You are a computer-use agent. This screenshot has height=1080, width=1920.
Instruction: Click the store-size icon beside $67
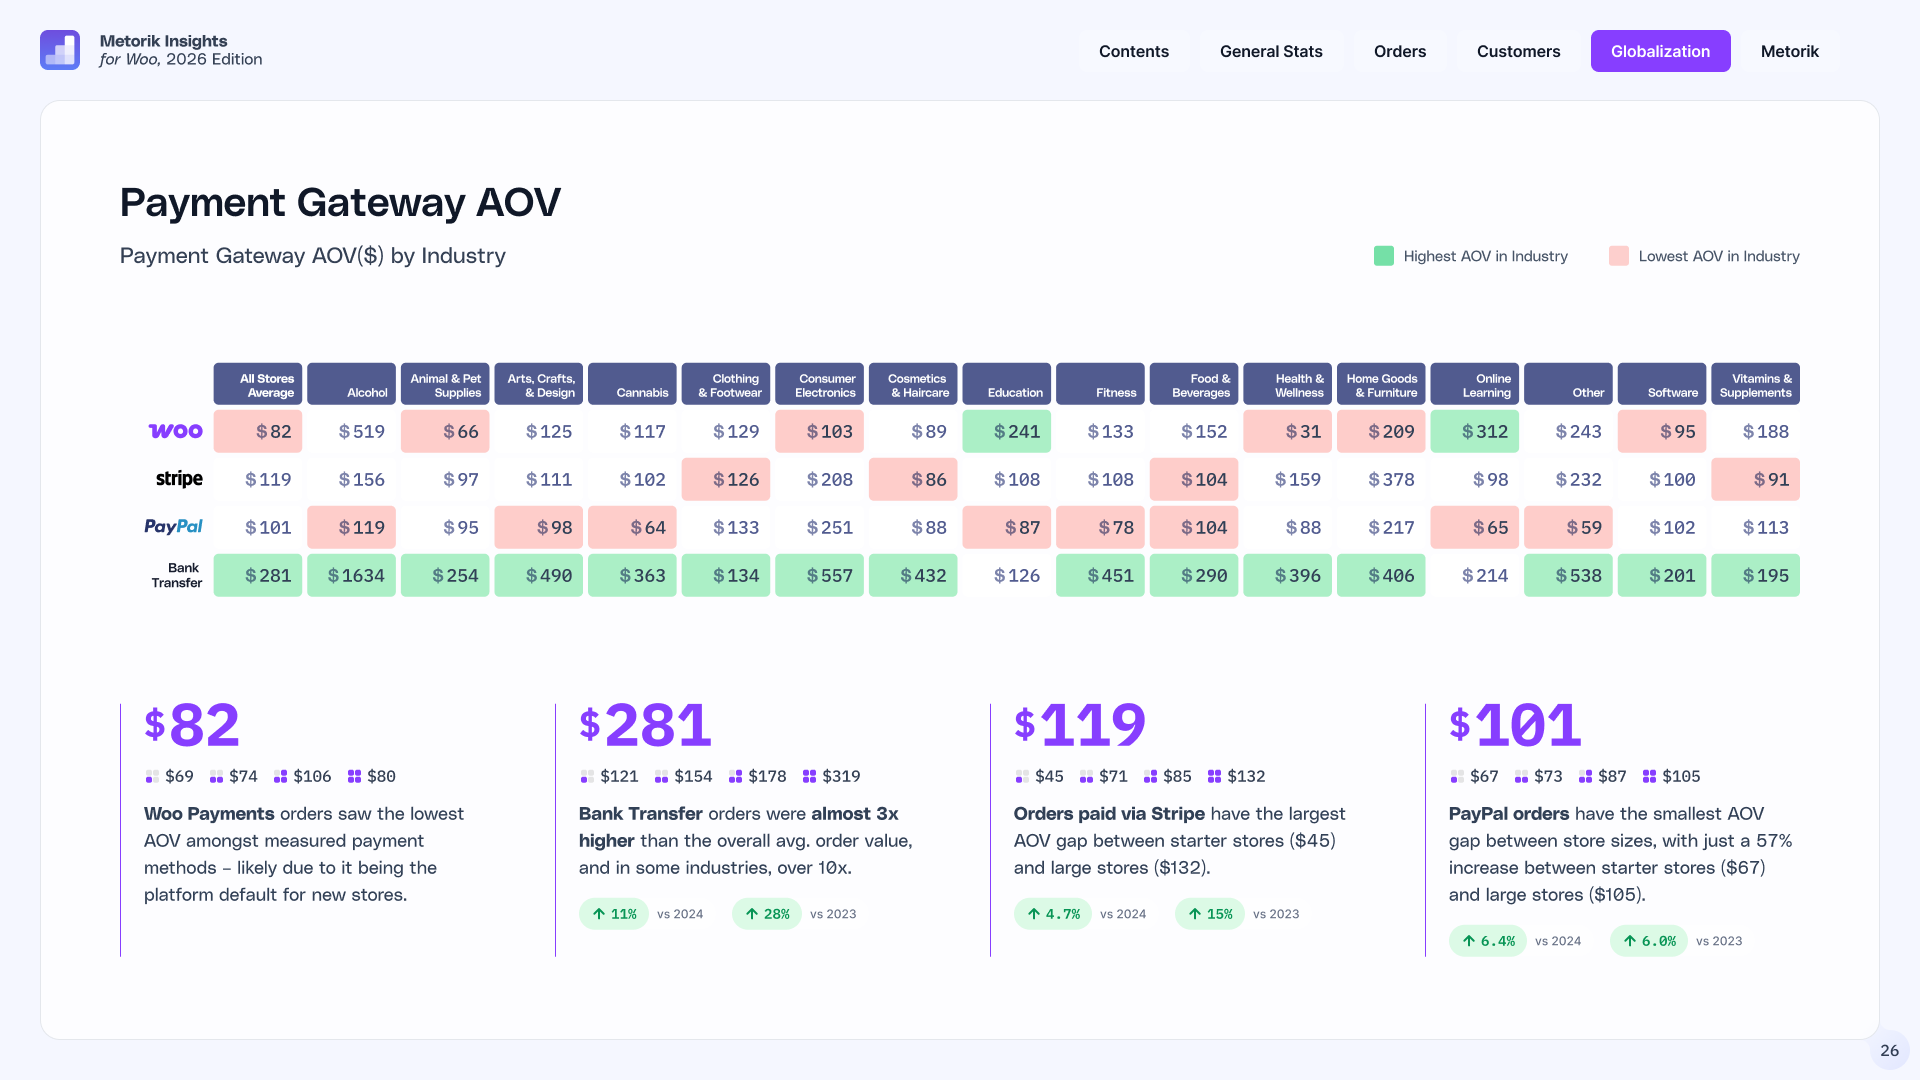tap(1457, 776)
